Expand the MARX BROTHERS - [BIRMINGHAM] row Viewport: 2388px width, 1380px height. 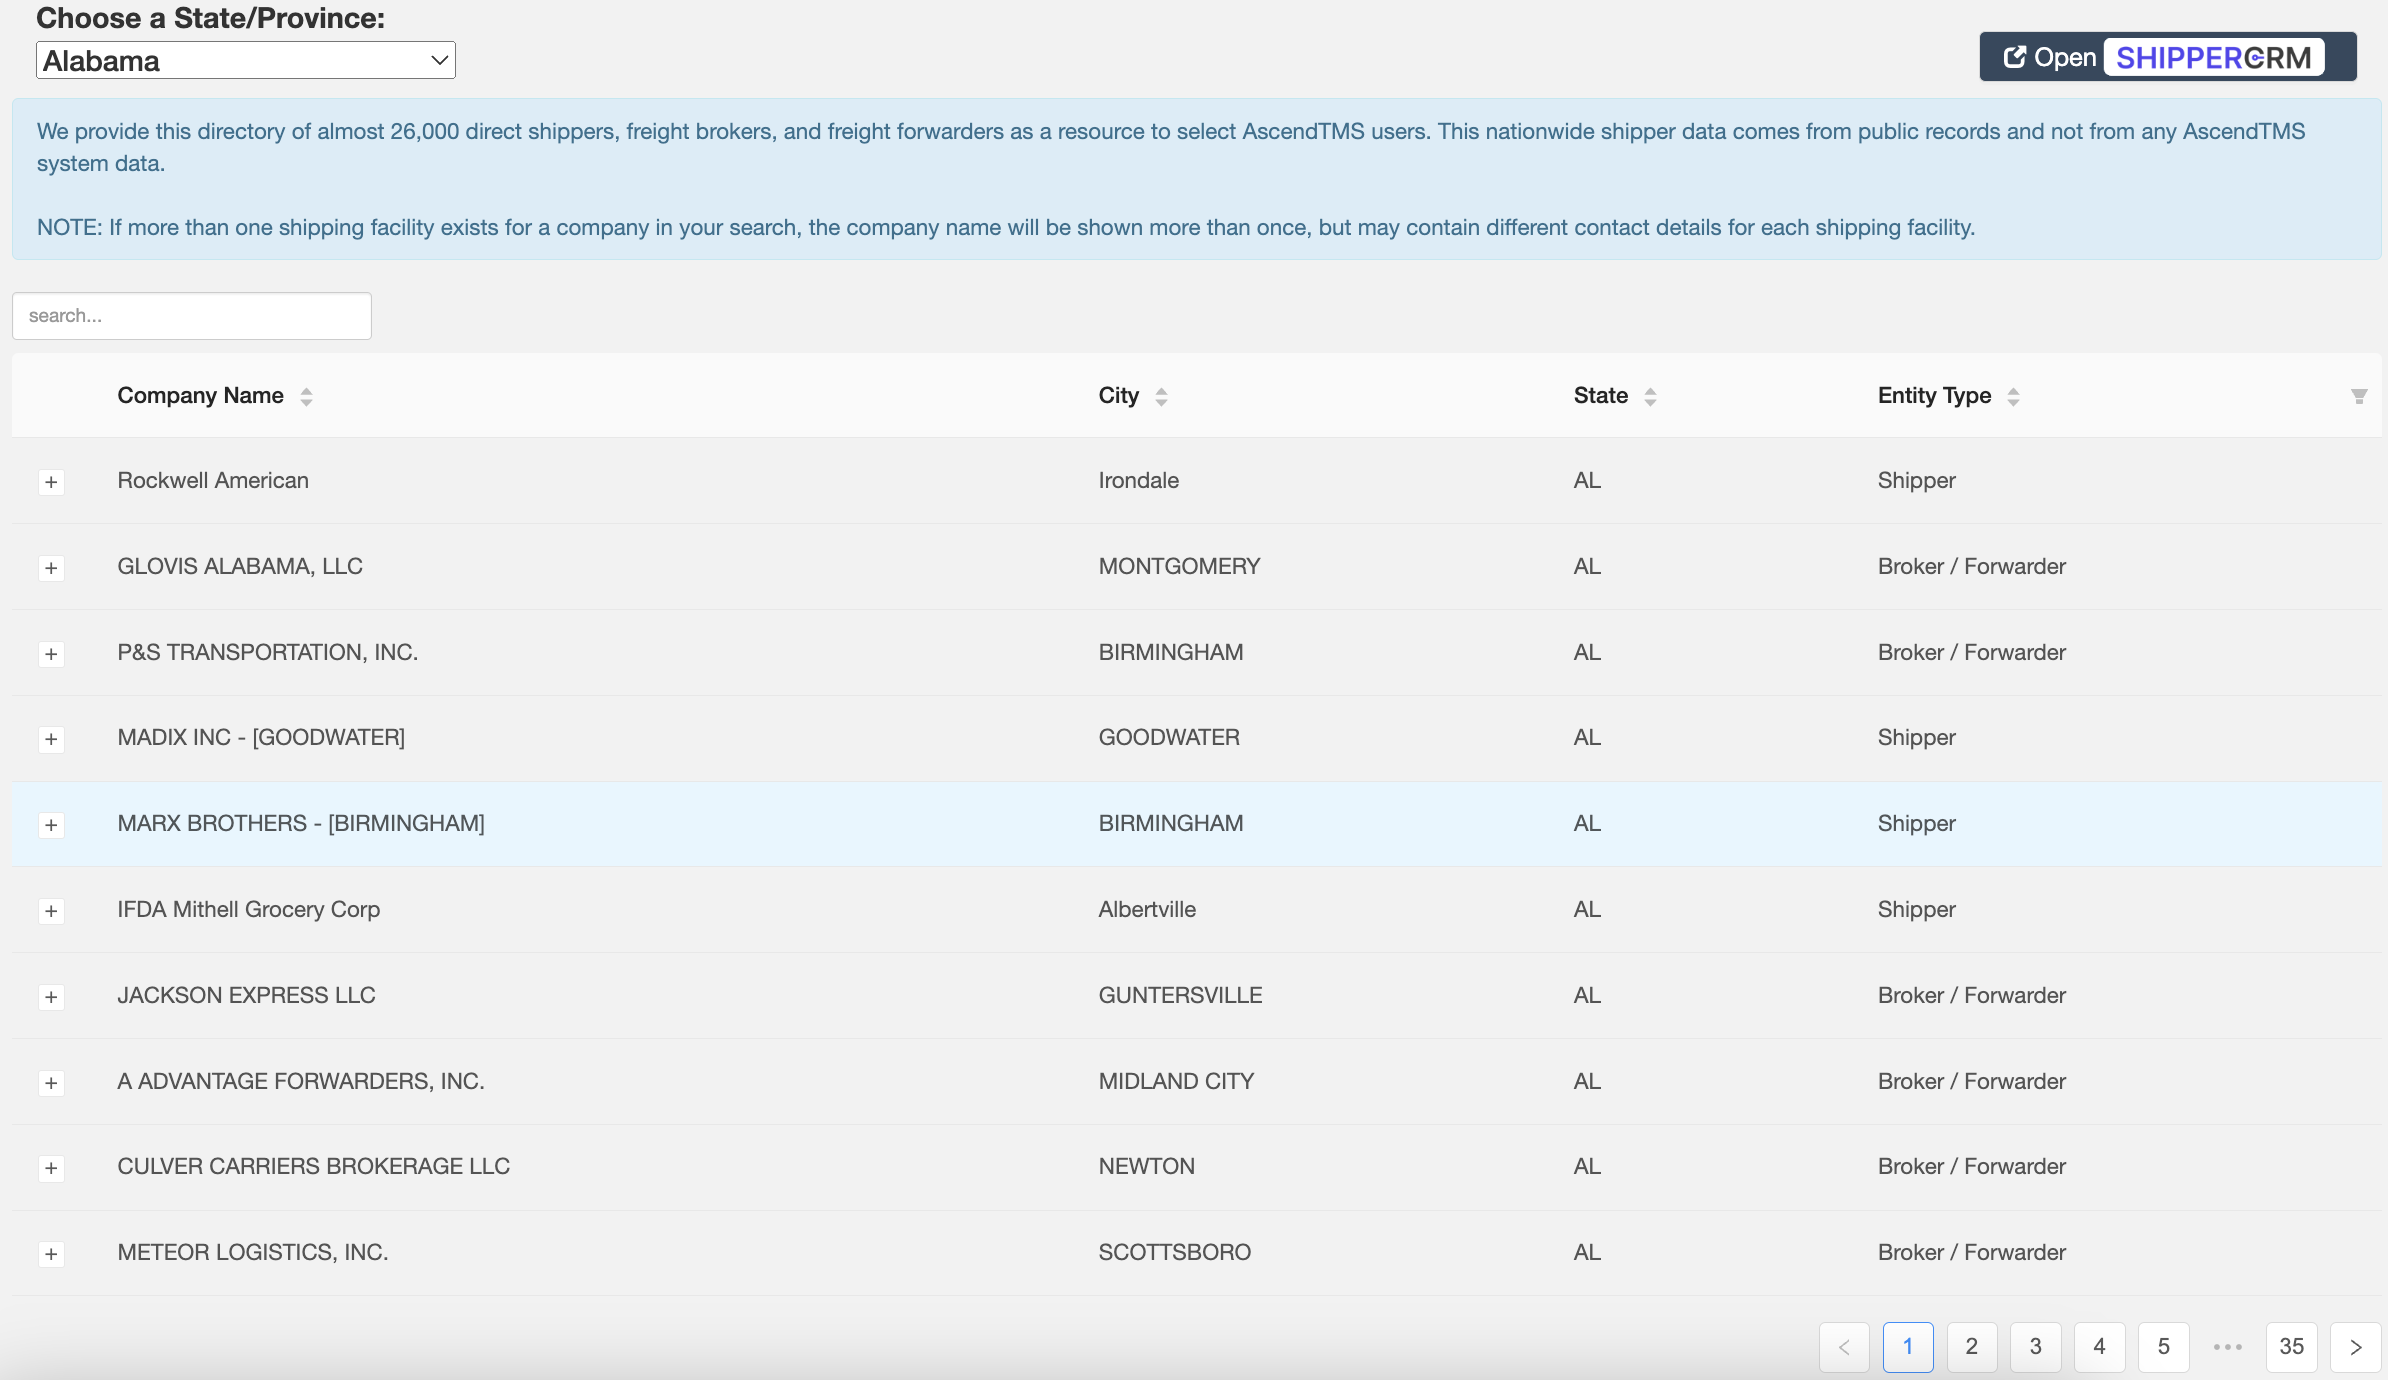coord(51,825)
